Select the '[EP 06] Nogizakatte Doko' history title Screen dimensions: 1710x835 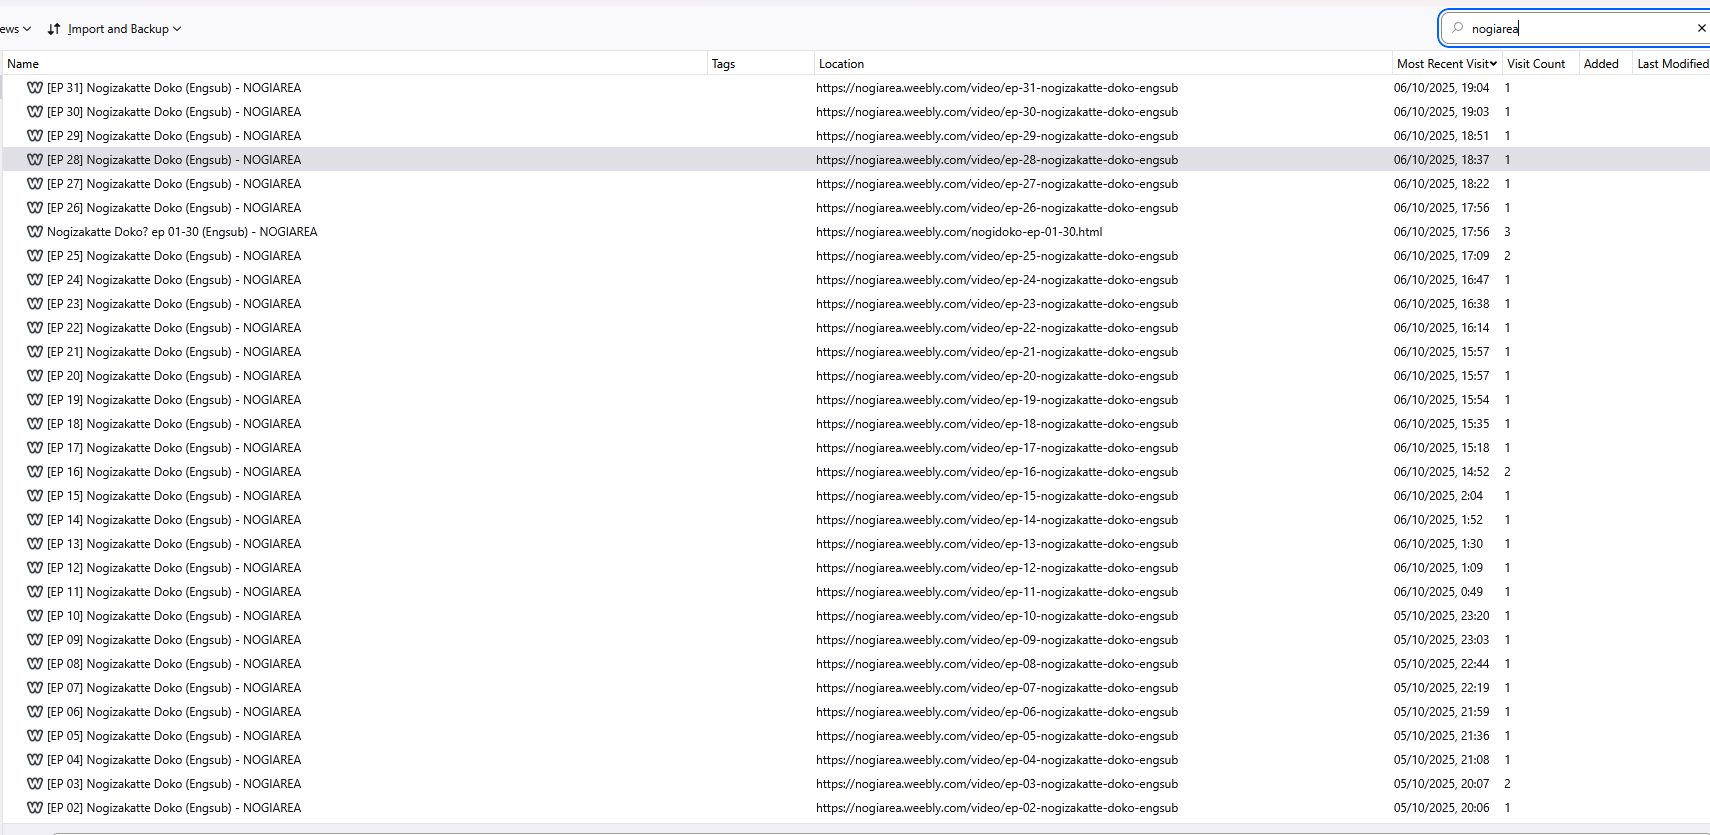click(174, 712)
